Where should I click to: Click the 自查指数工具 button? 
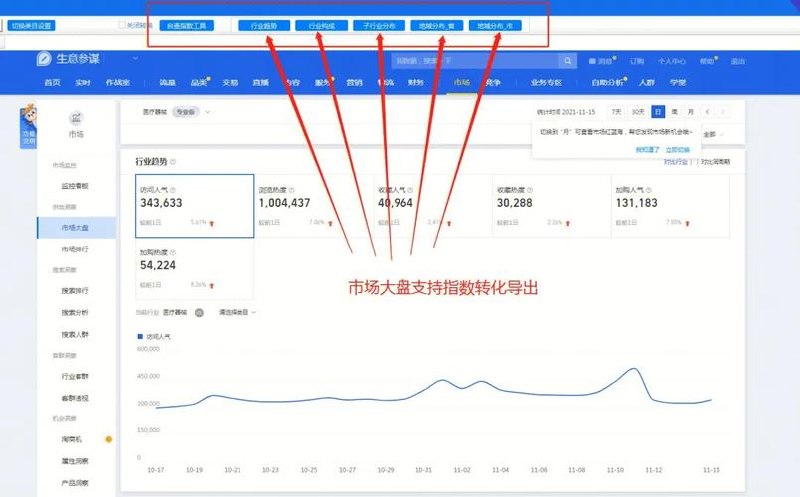point(187,26)
